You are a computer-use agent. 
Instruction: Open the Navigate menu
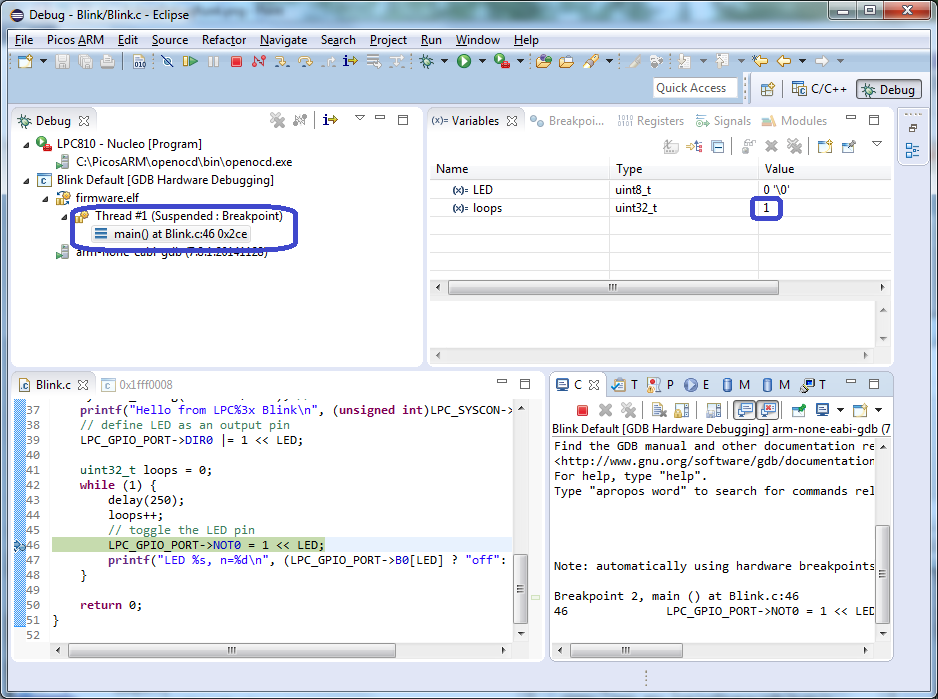tap(284, 40)
